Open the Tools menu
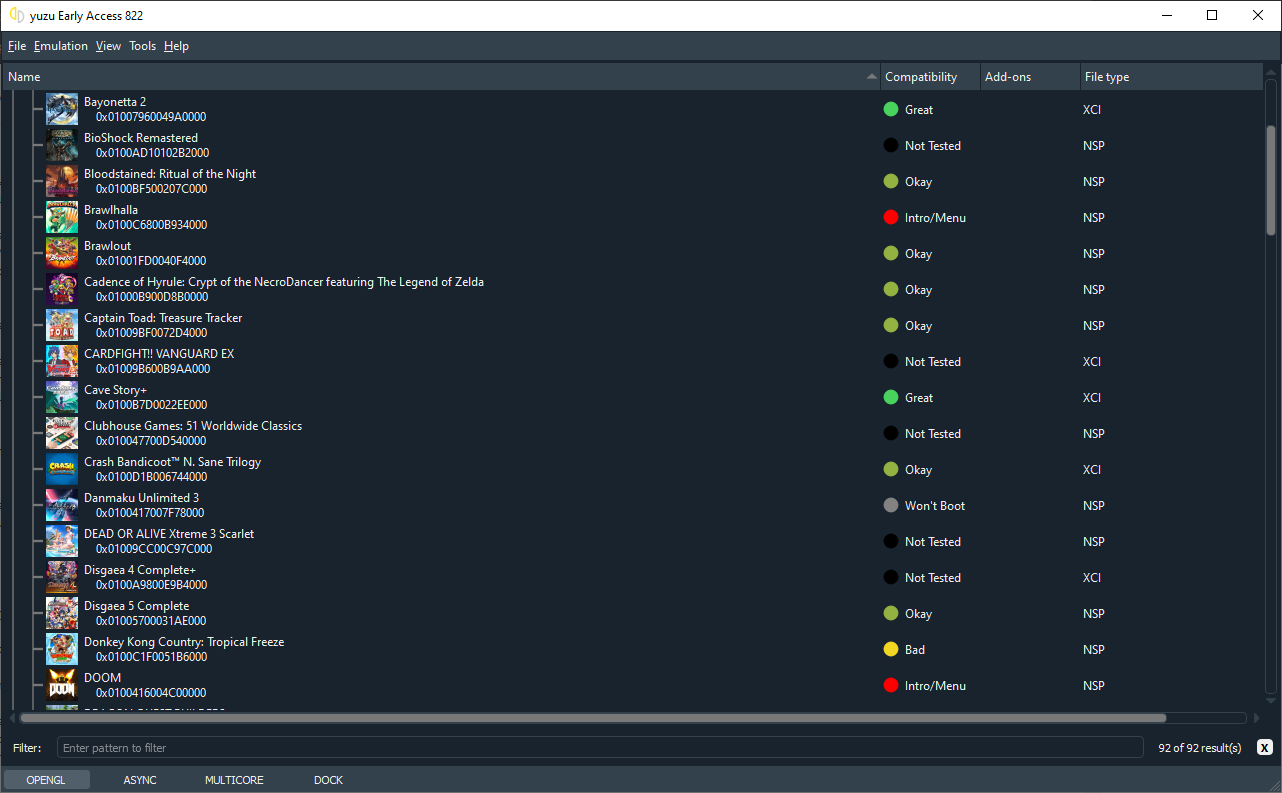 click(143, 46)
